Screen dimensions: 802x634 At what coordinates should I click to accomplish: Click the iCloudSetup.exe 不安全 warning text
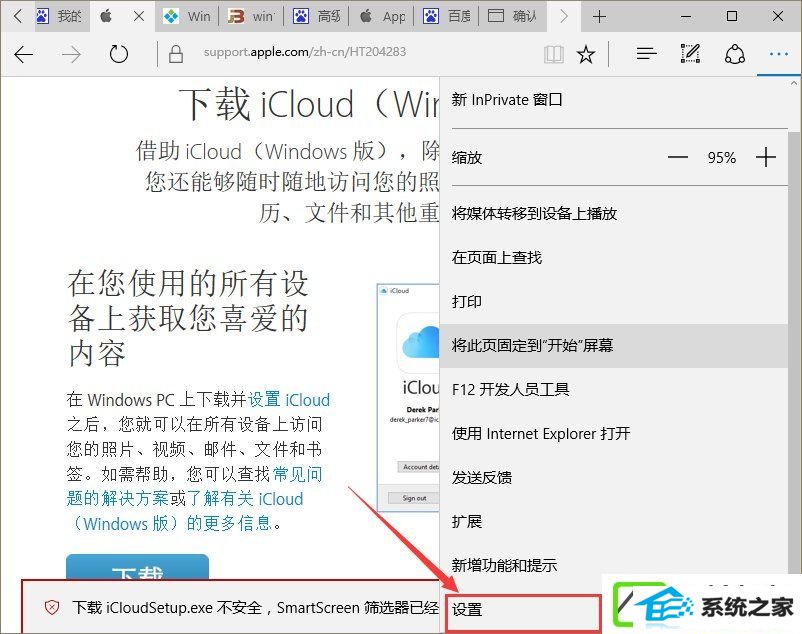[x=255, y=607]
